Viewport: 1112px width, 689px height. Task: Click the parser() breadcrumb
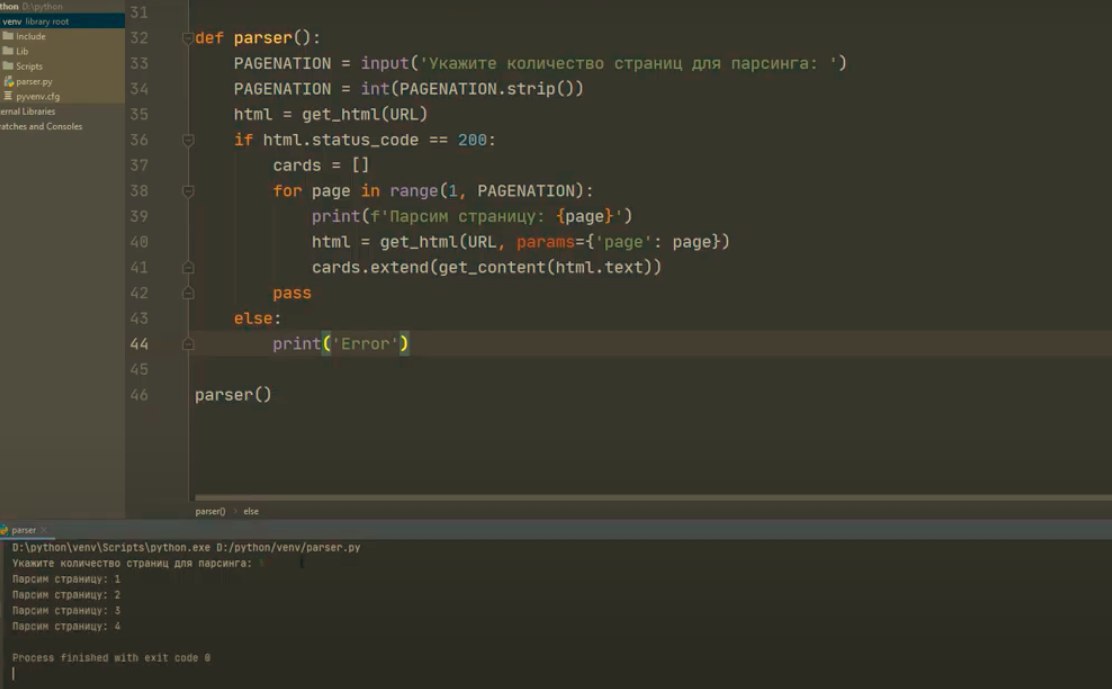click(x=210, y=511)
